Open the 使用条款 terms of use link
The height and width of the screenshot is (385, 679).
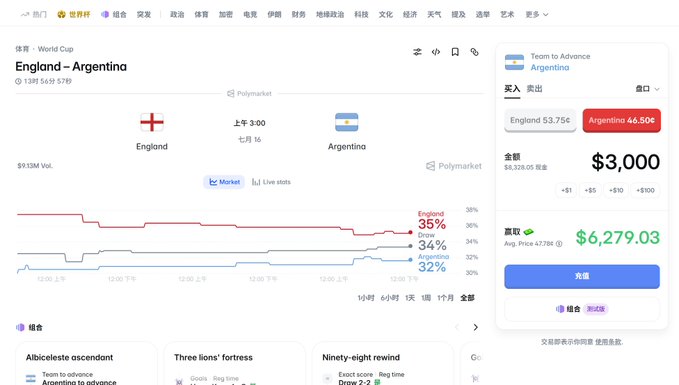[609, 342]
